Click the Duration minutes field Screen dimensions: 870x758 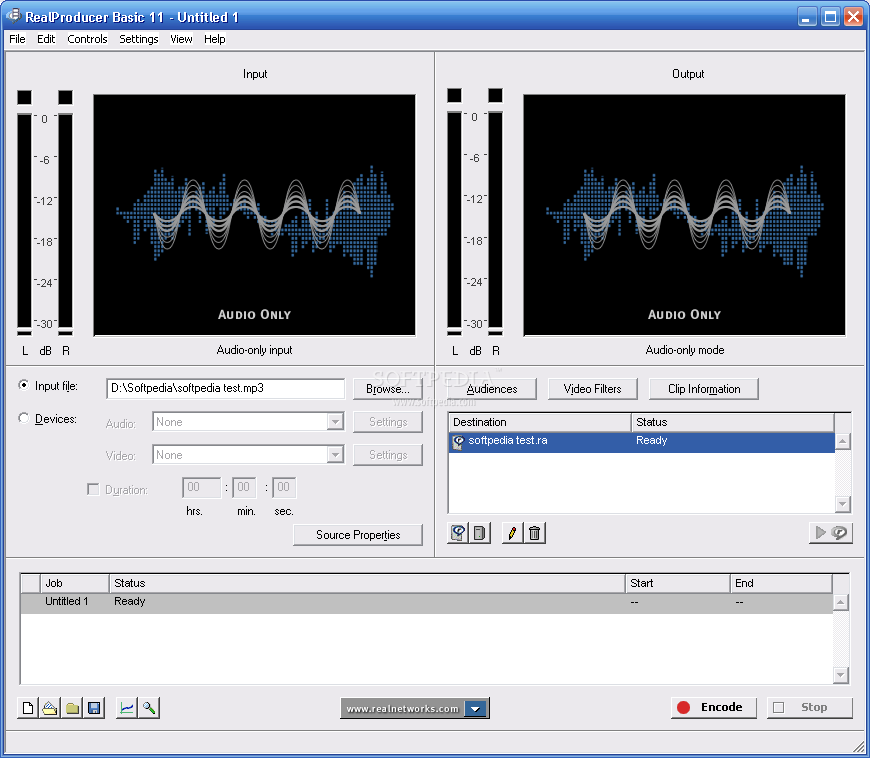tap(244, 487)
